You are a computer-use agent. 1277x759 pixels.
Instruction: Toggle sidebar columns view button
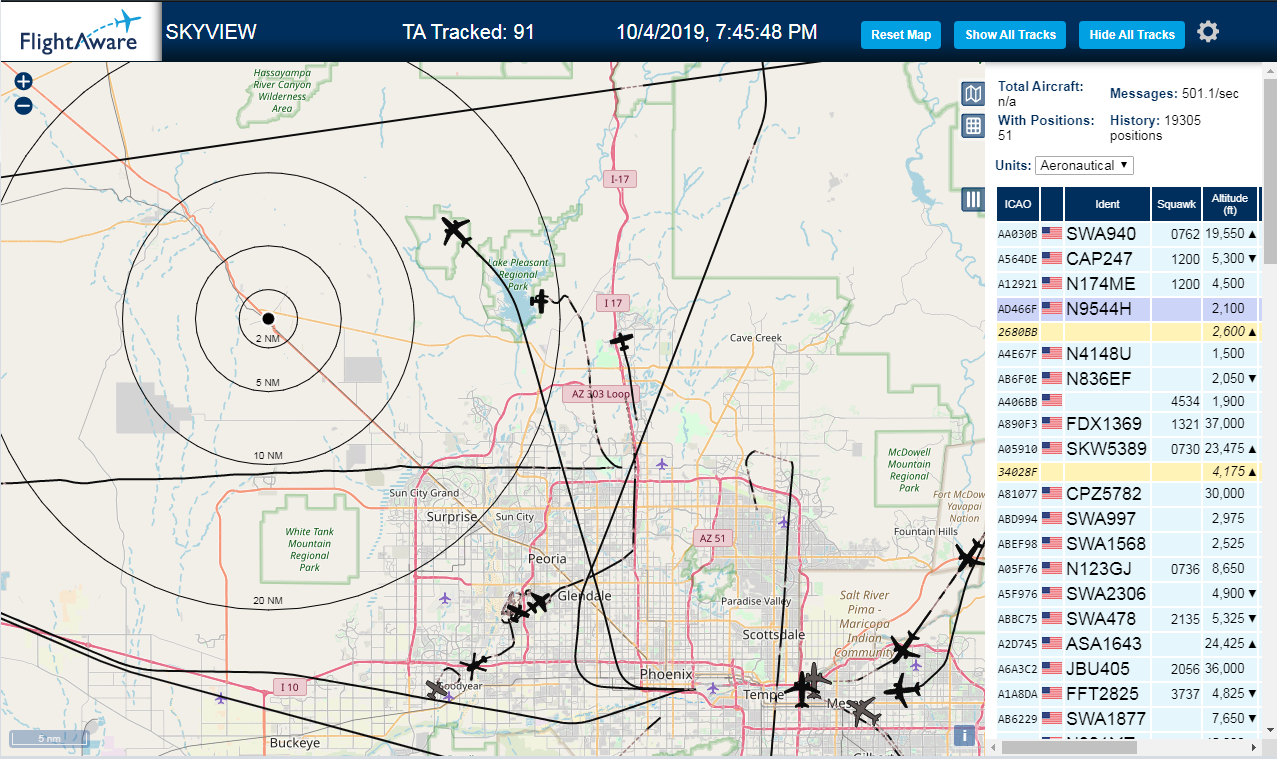(x=973, y=199)
